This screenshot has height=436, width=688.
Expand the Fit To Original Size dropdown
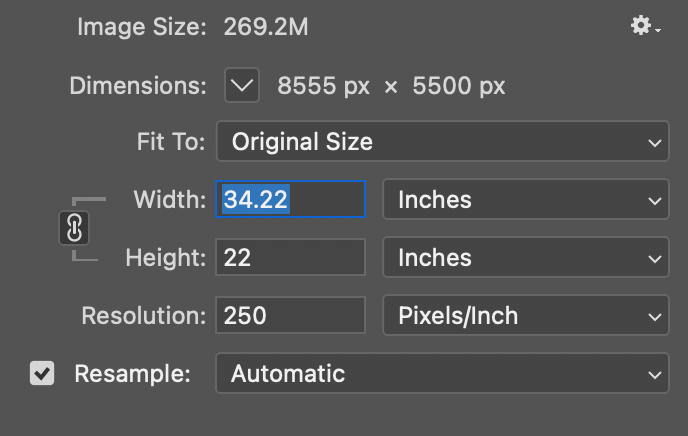coord(443,141)
